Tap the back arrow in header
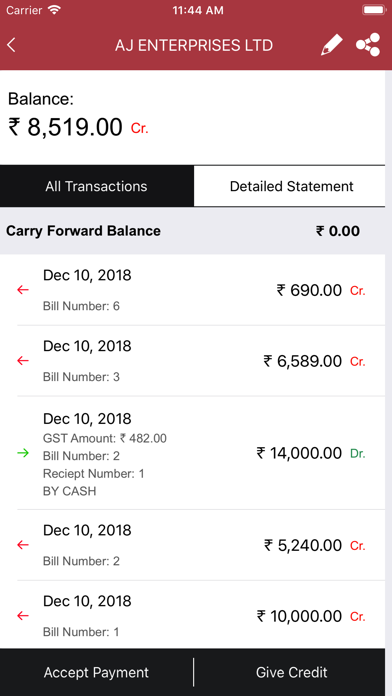The height and width of the screenshot is (696, 392). tap(12, 45)
